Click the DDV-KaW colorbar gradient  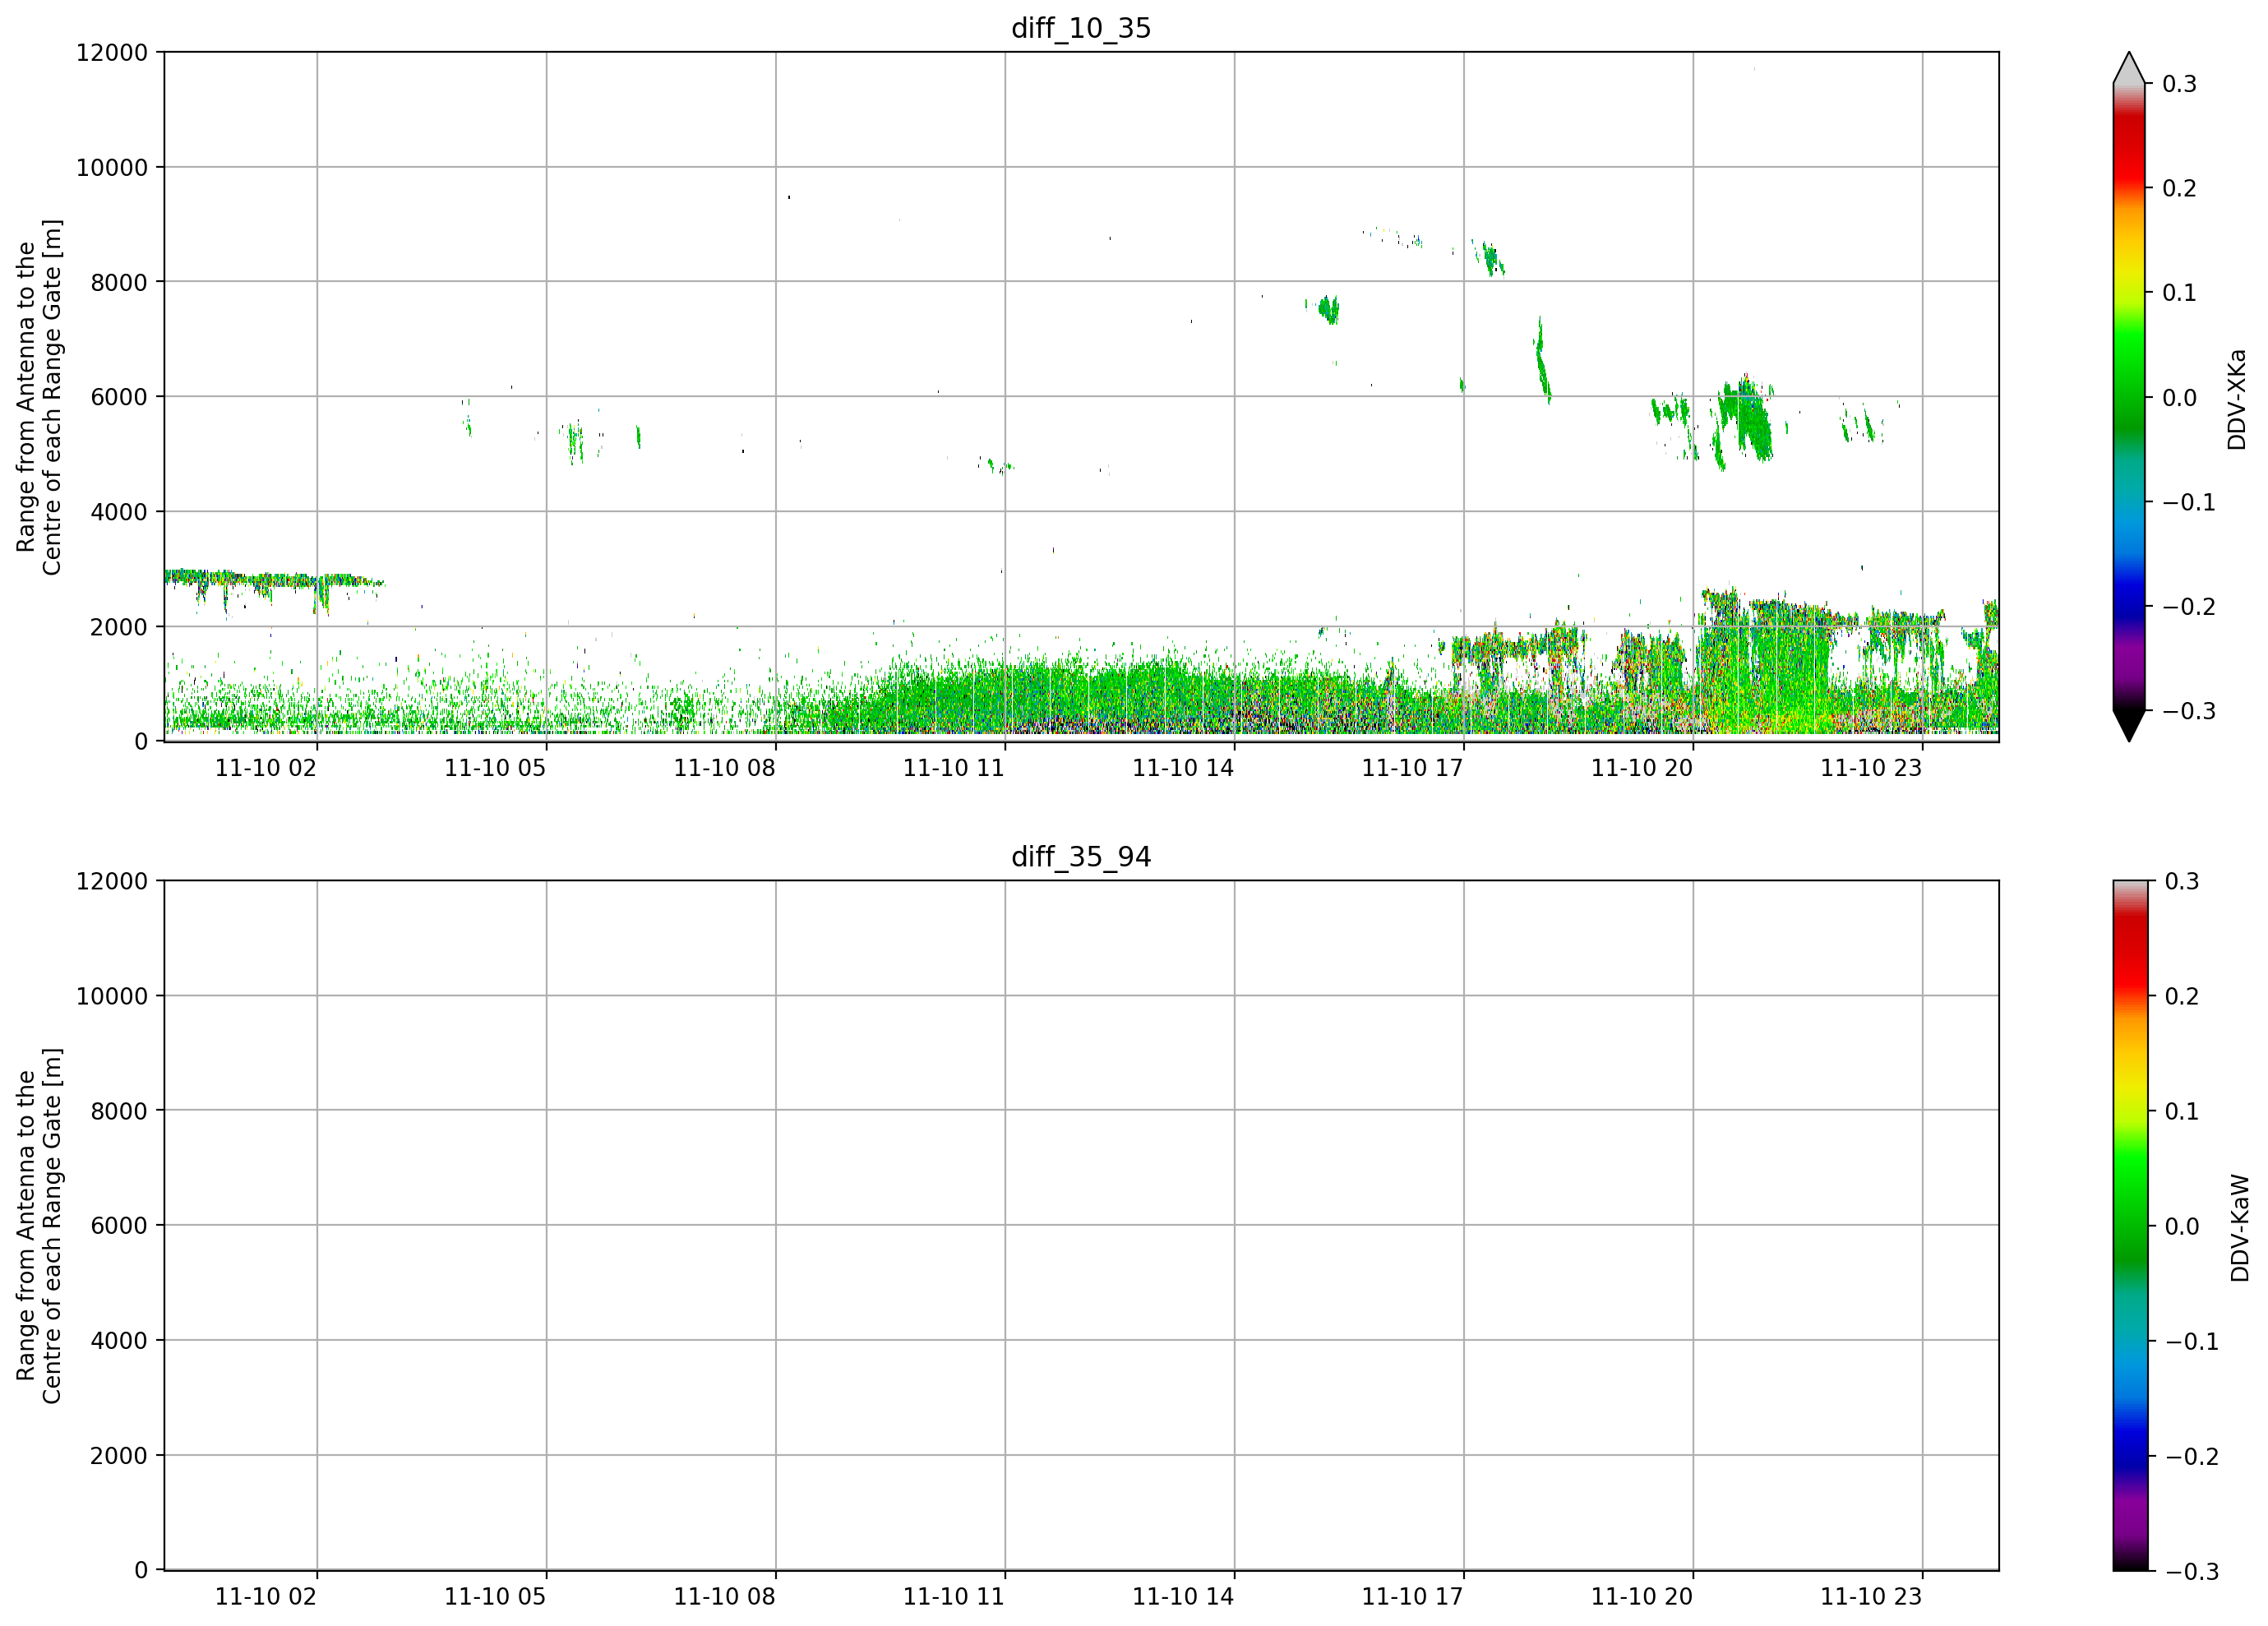2129,1225
